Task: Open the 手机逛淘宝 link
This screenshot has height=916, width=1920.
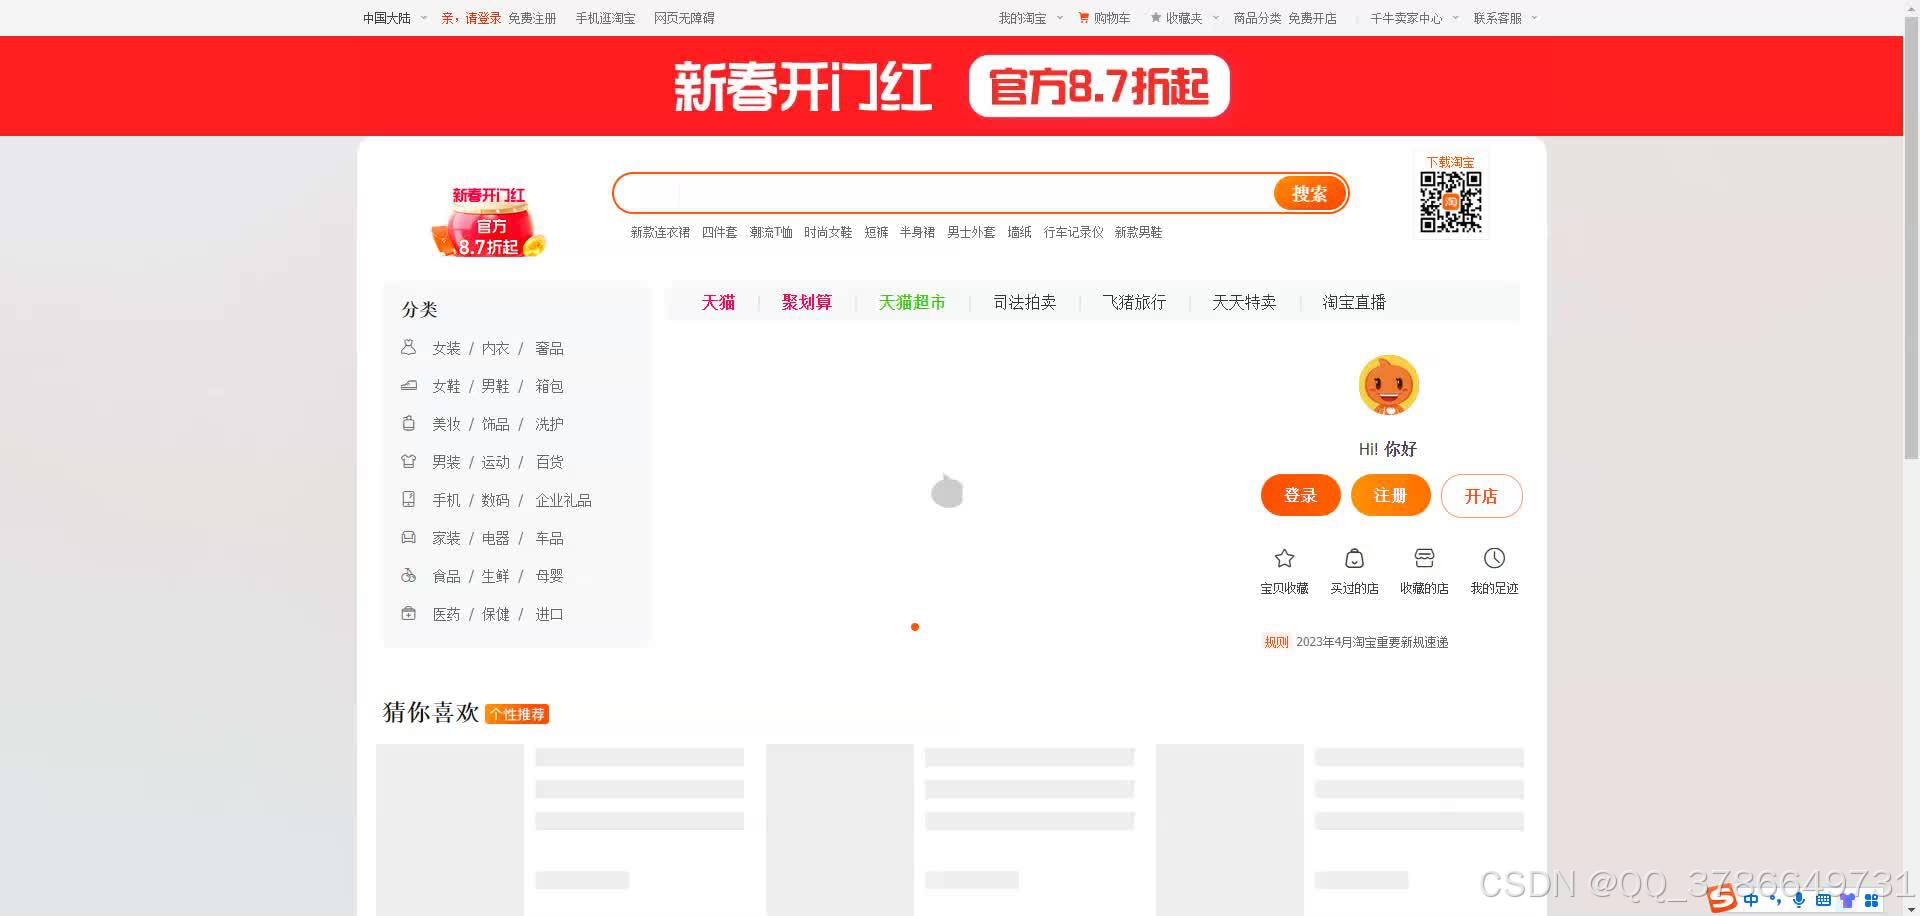Action: (605, 18)
